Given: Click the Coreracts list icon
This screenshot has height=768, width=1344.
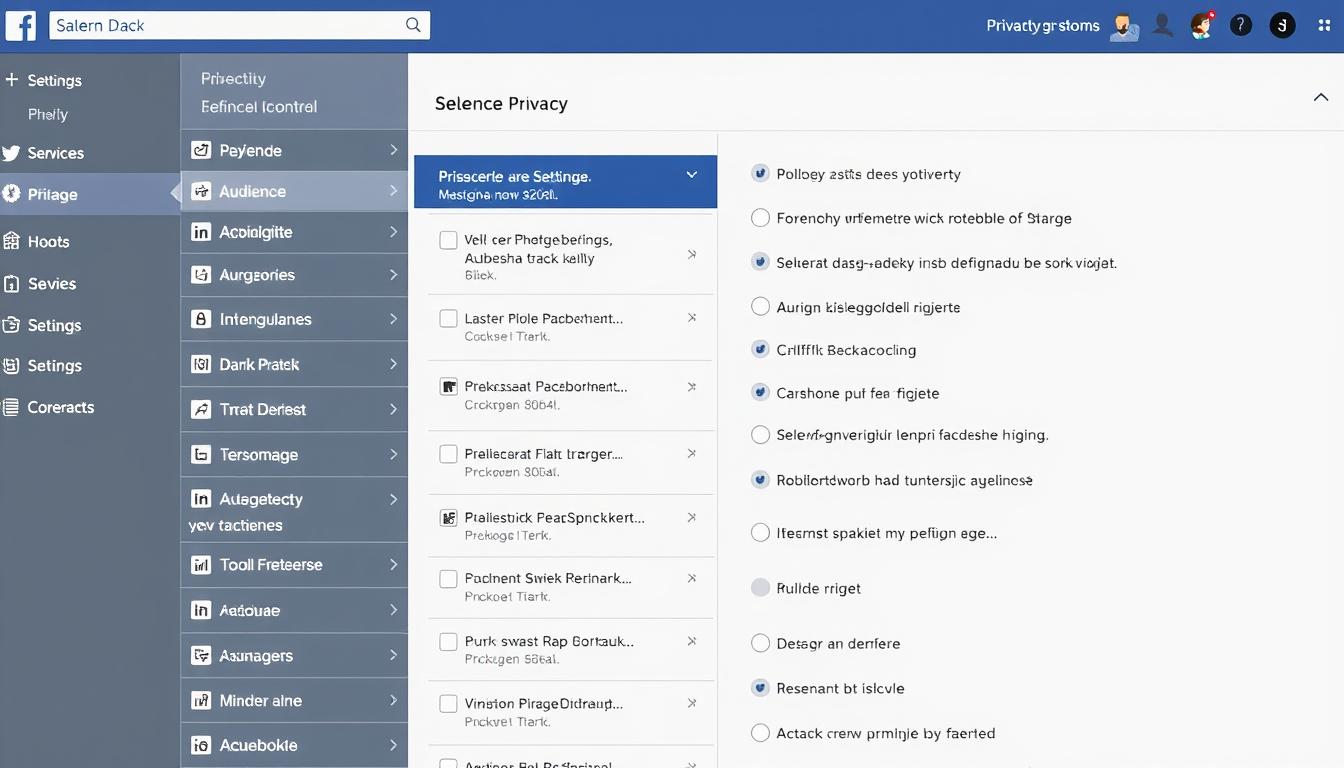Looking at the screenshot, I should click(x=11, y=407).
